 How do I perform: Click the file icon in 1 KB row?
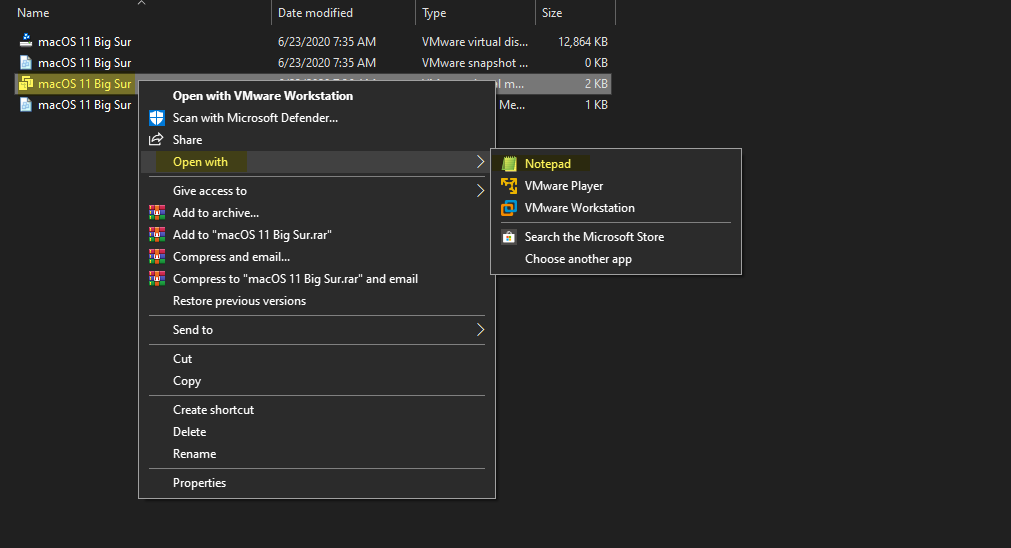click(26, 104)
